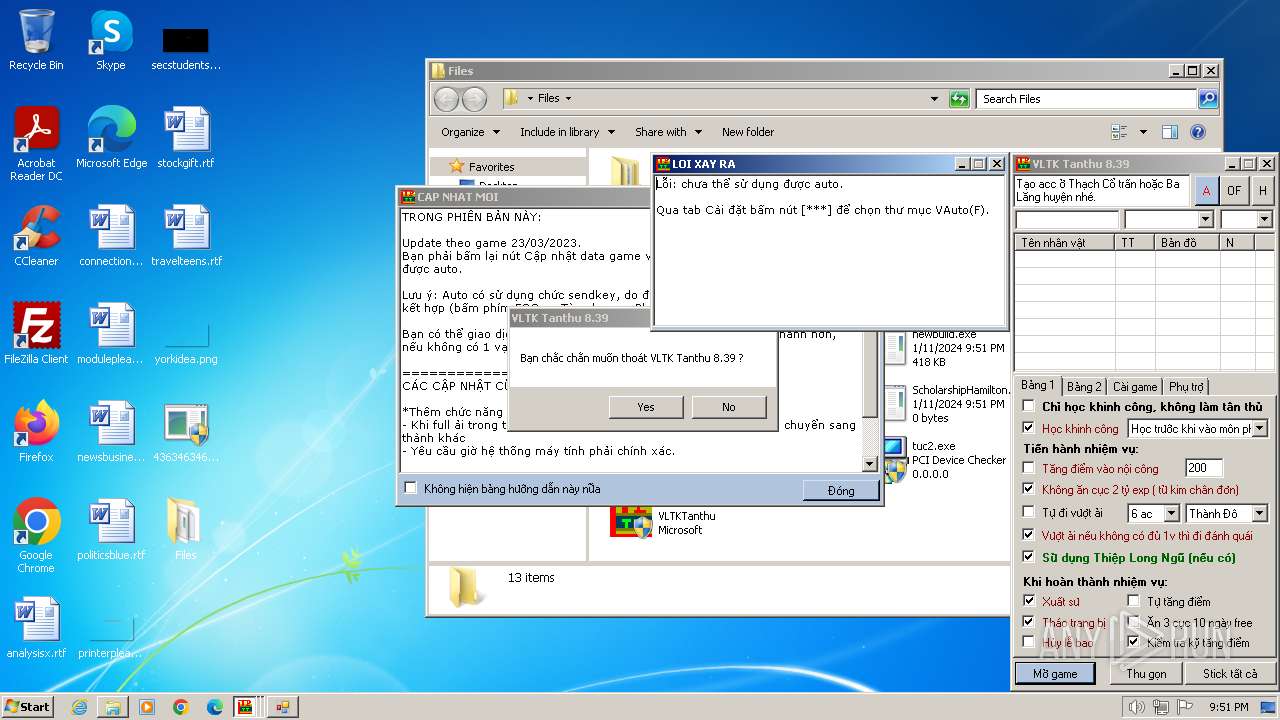Click the Chrome icon on the taskbar
This screenshot has height=720, width=1280.
[x=181, y=707]
